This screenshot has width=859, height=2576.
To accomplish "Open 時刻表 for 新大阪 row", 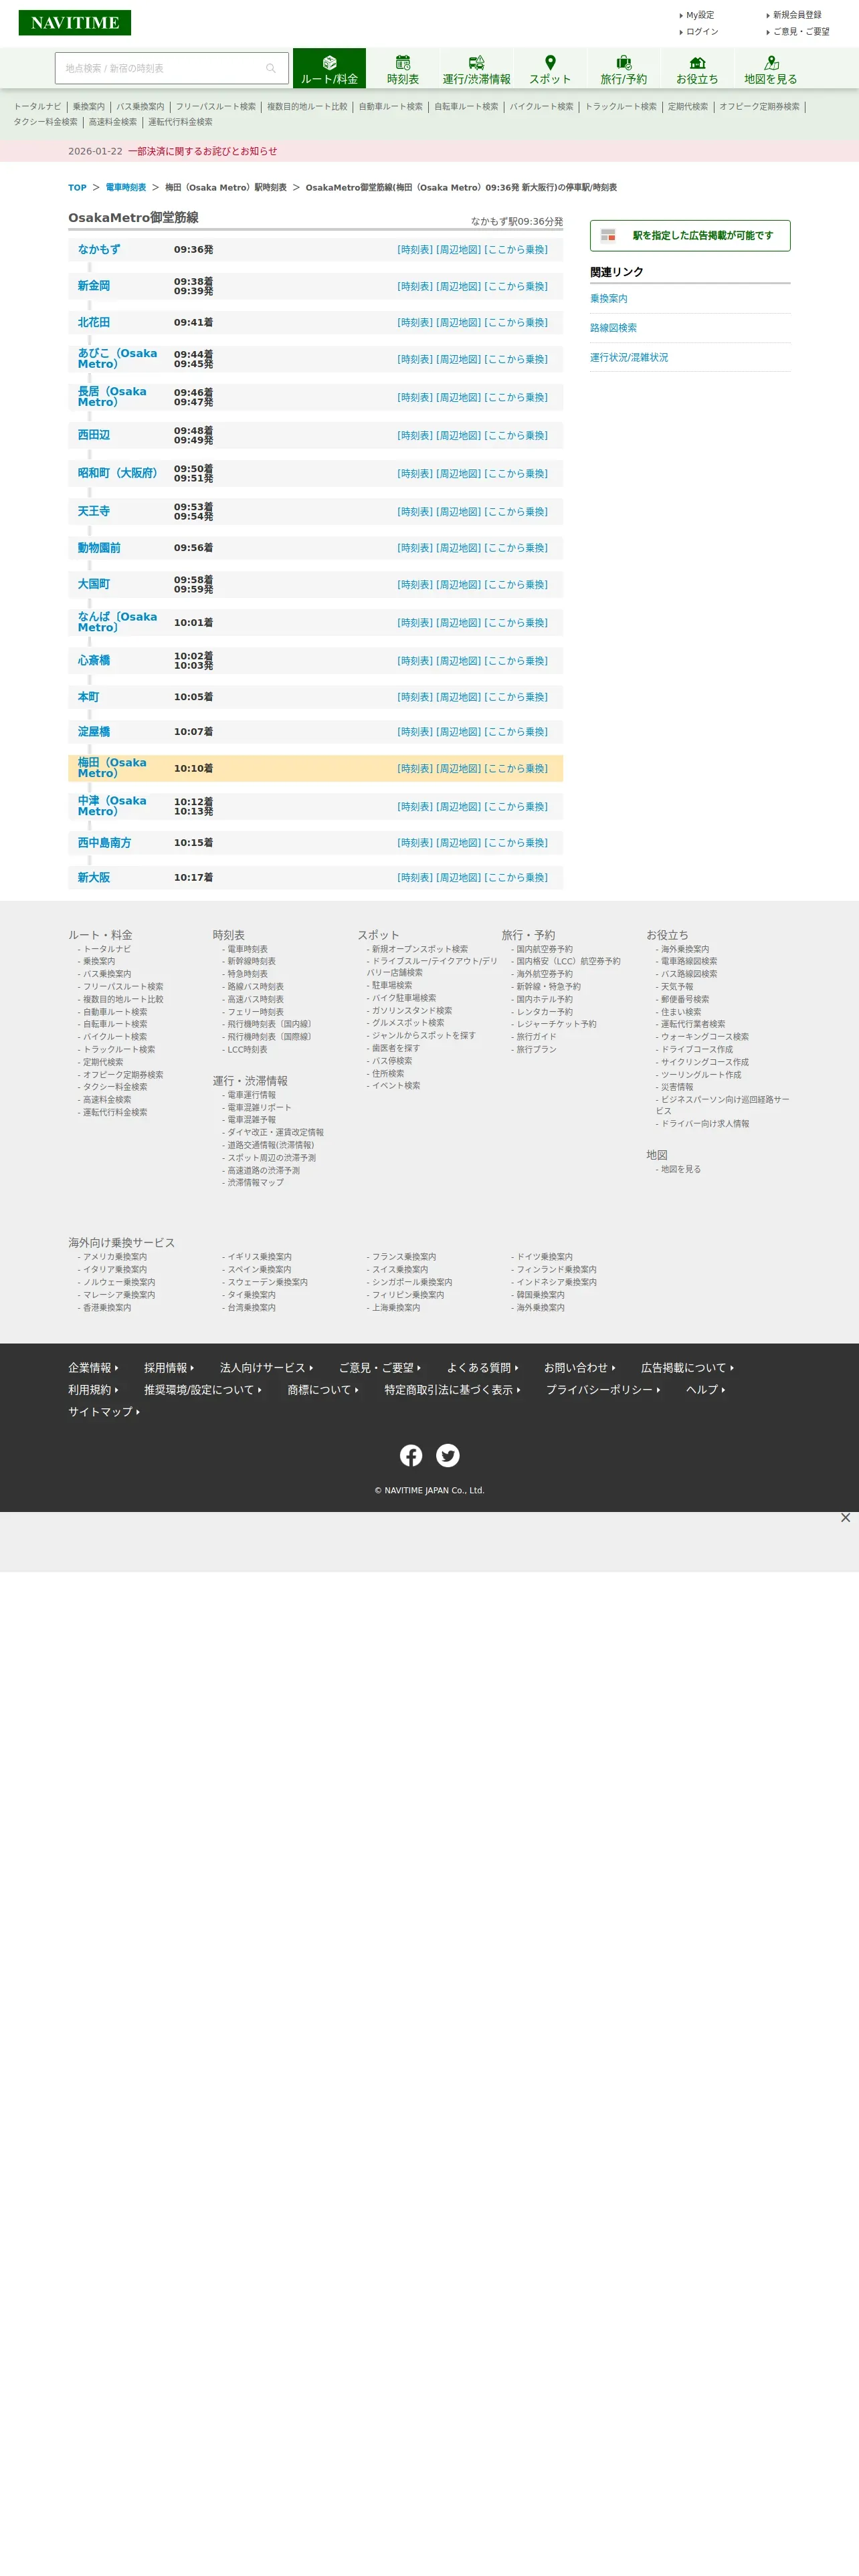I will pos(415,878).
